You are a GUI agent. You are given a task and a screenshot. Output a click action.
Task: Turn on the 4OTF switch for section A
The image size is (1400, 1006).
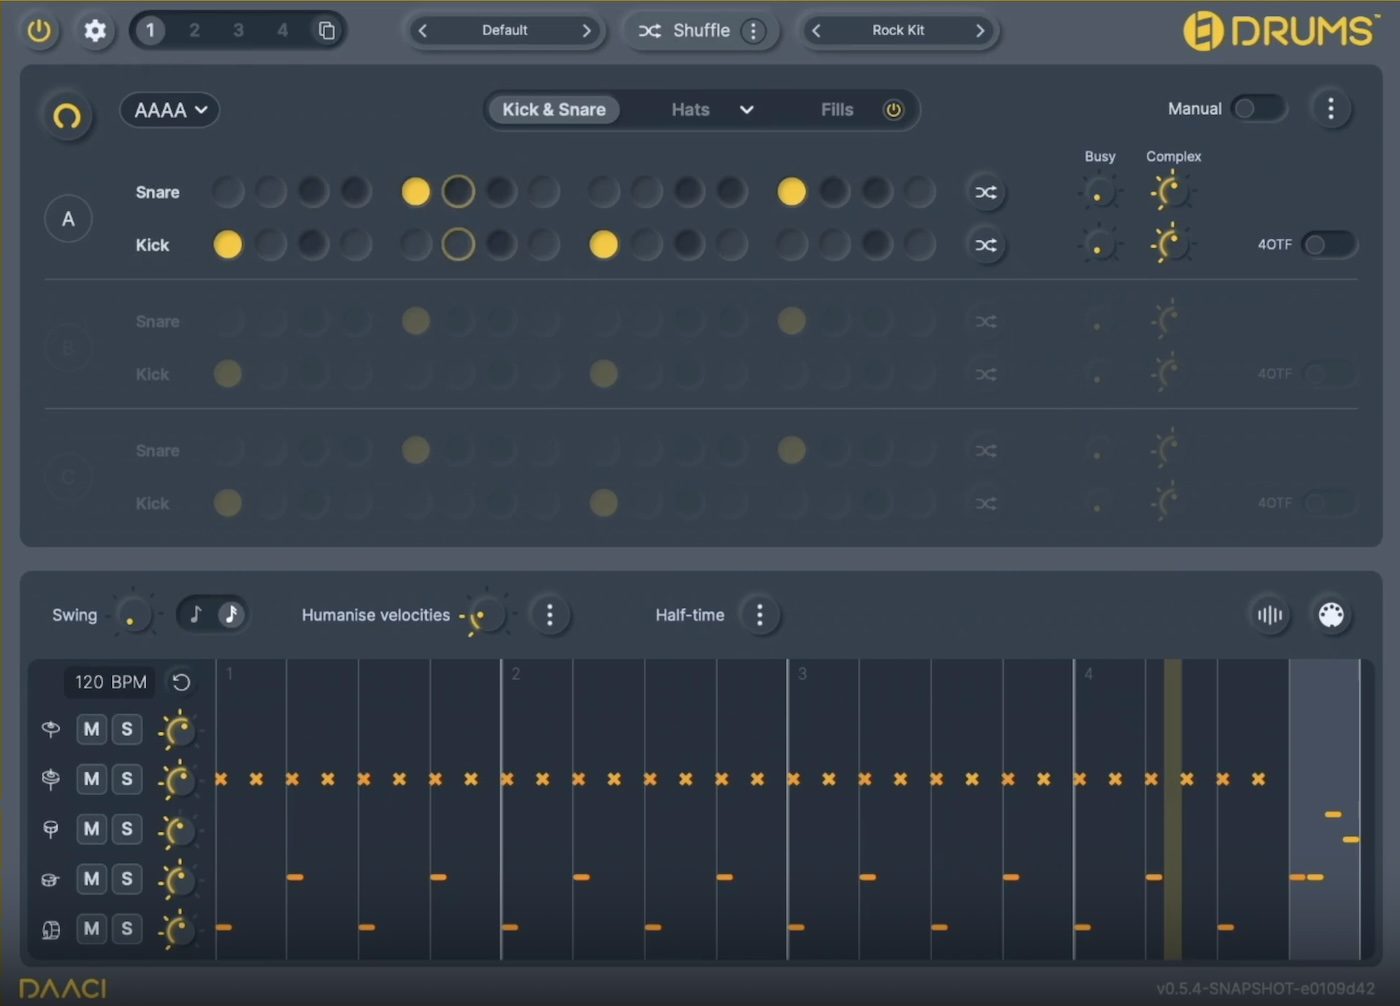1330,244
